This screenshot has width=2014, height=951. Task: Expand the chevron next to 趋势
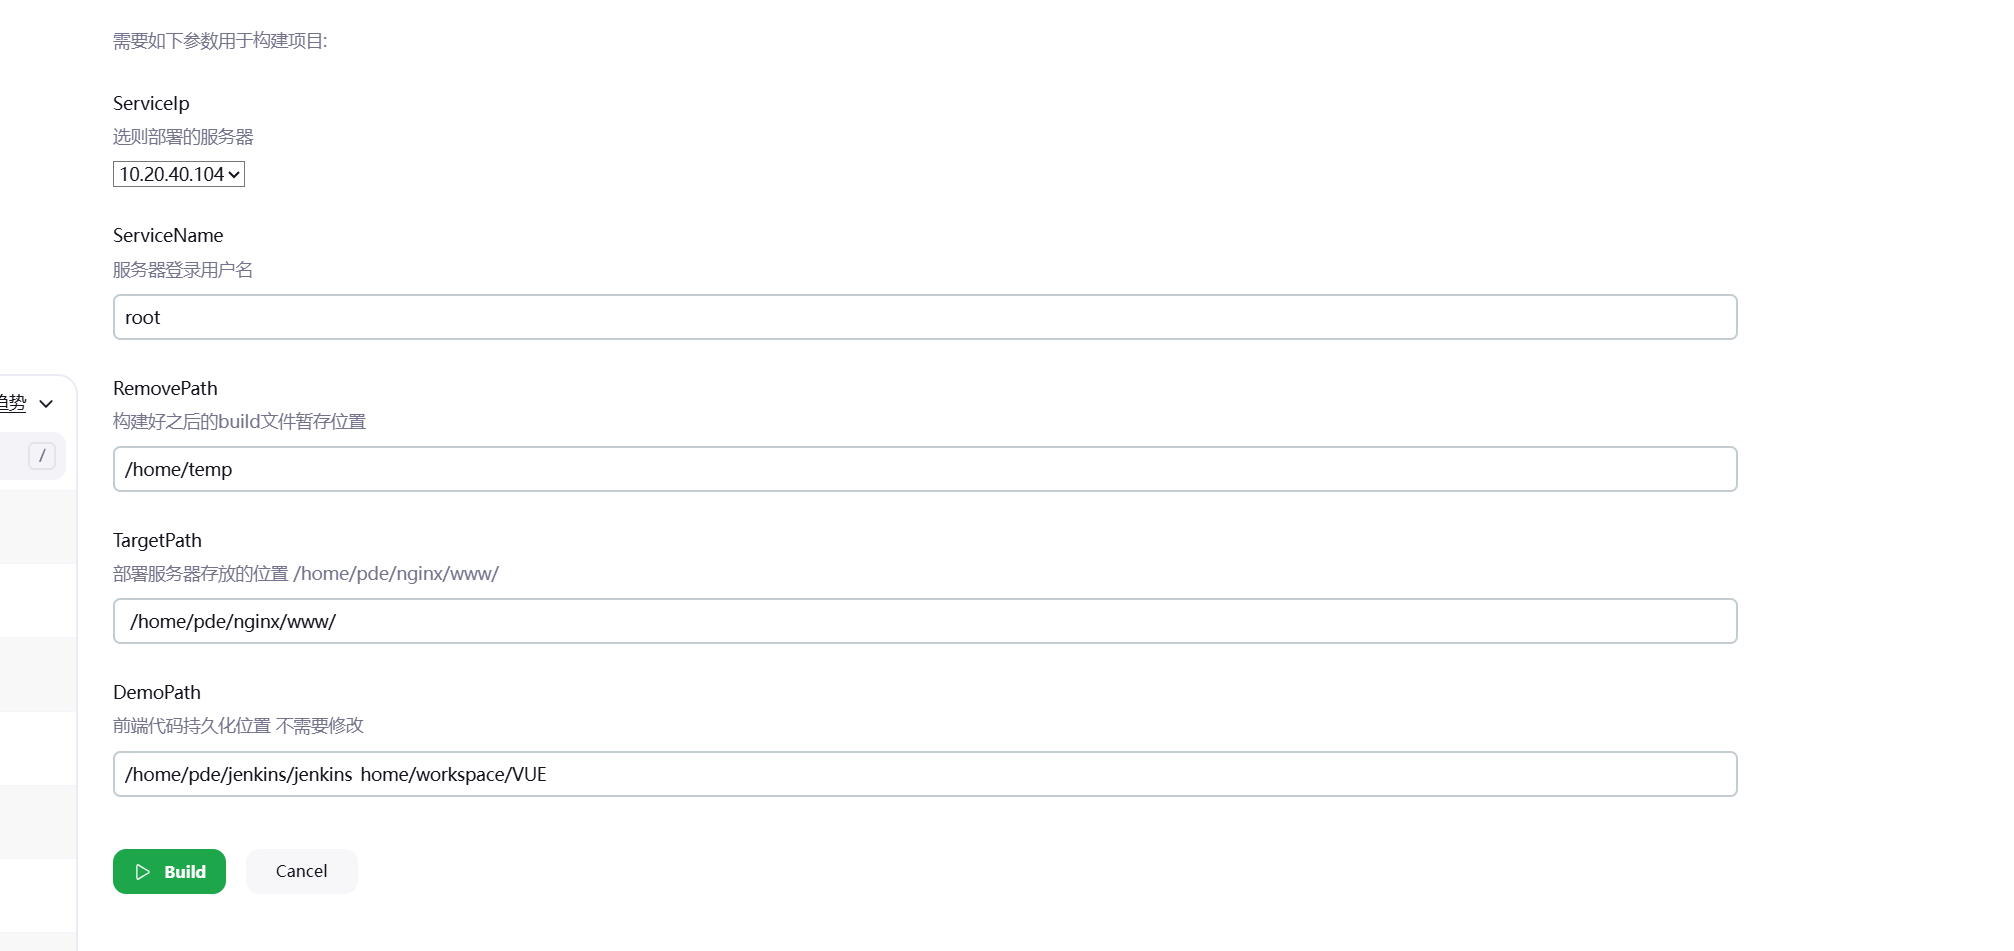pyautogui.click(x=46, y=403)
